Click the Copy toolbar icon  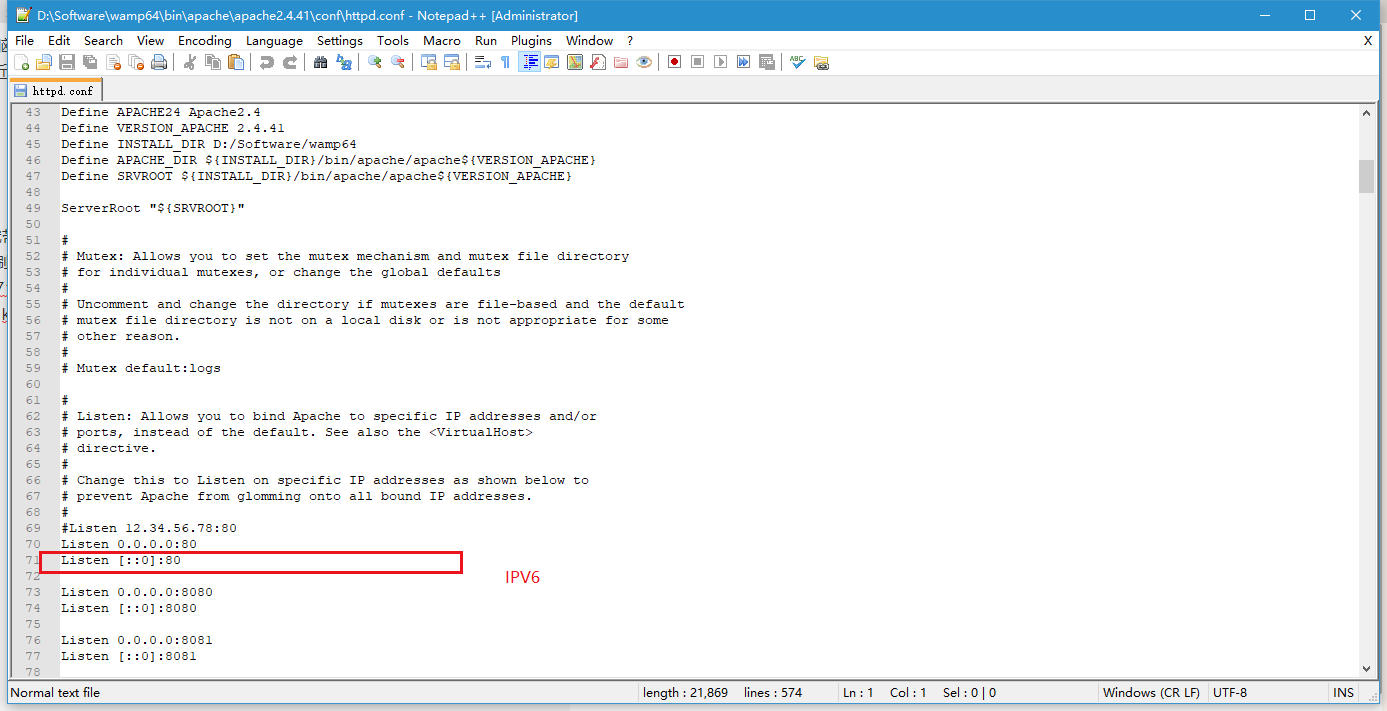pyautogui.click(x=212, y=62)
